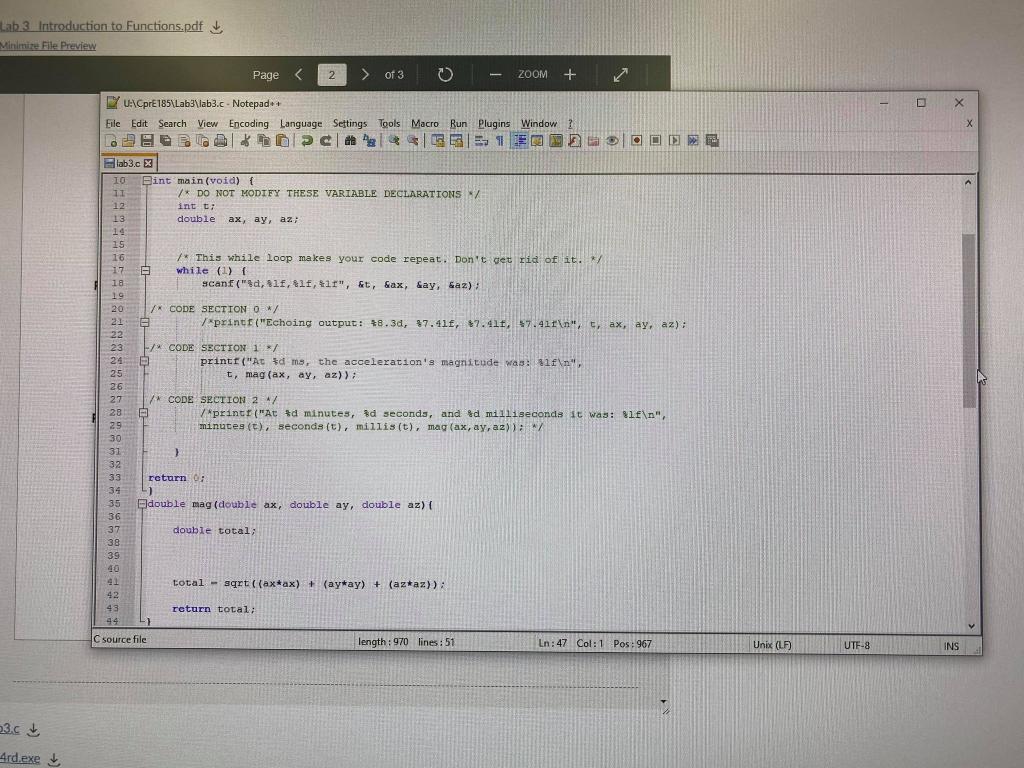
Task: Collapse the mag function fold at line 35
Action: click(141, 504)
